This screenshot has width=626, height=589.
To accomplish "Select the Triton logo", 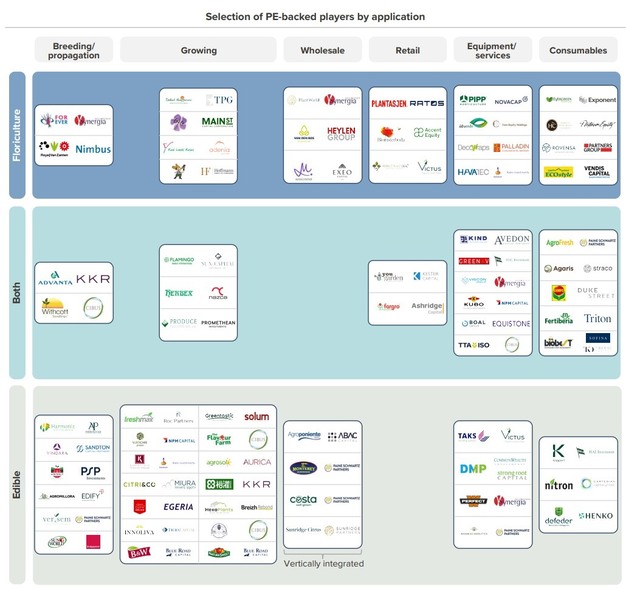I will click(597, 319).
